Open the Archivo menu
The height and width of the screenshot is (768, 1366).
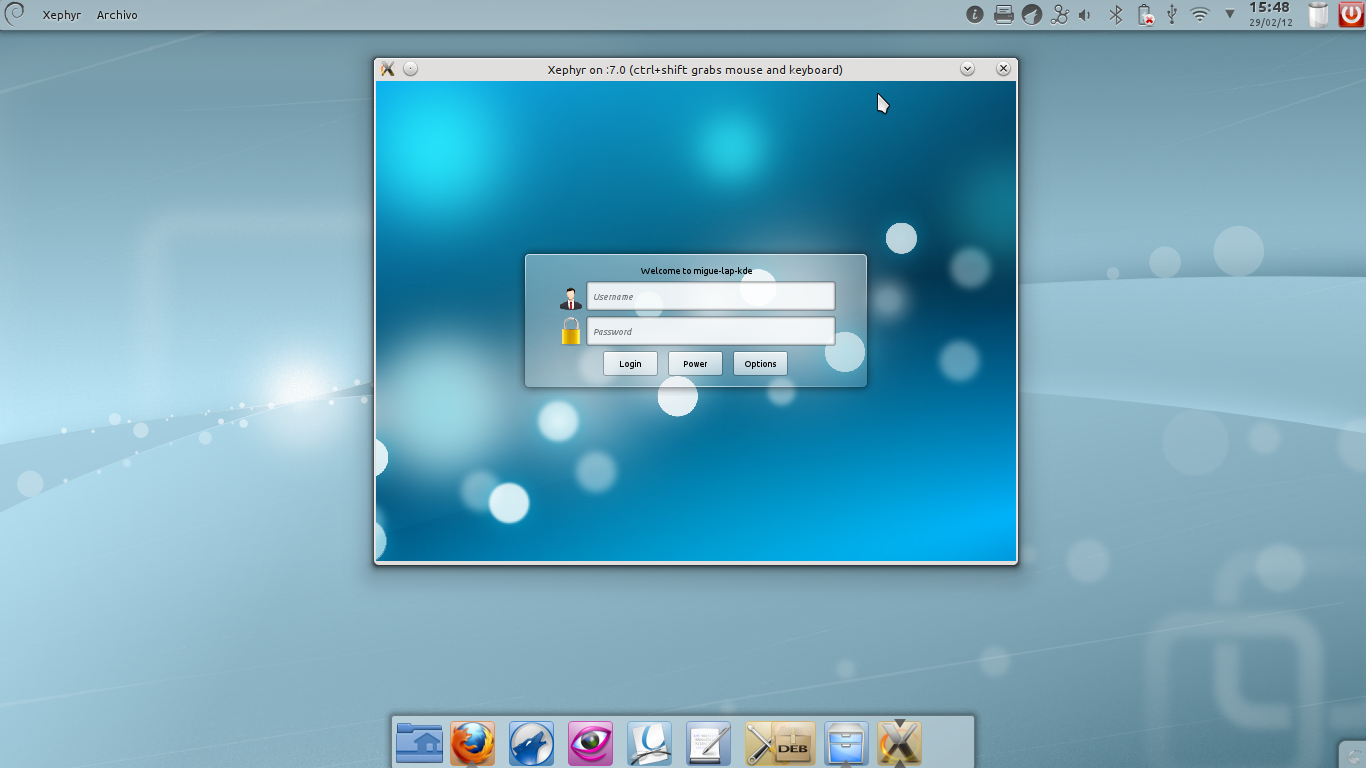click(116, 14)
